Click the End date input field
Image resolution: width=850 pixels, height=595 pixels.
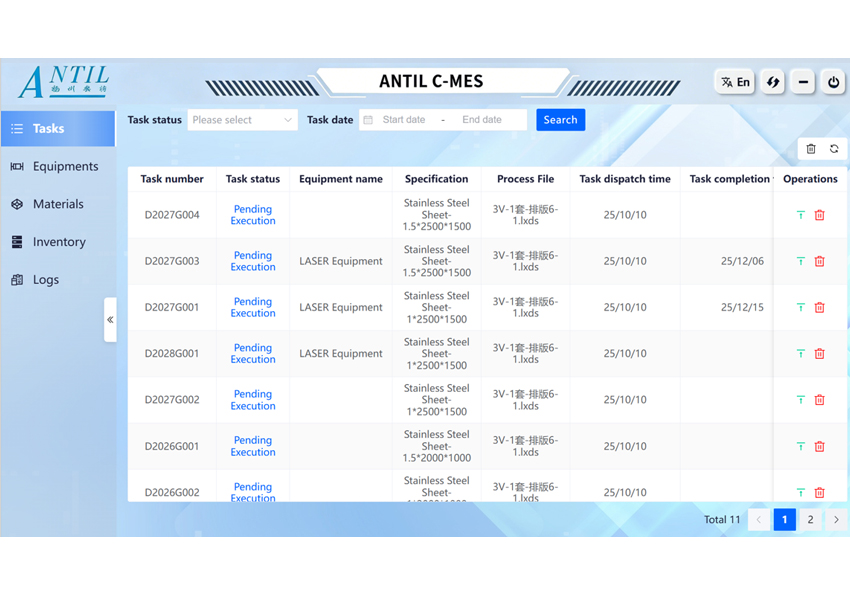click(485, 120)
